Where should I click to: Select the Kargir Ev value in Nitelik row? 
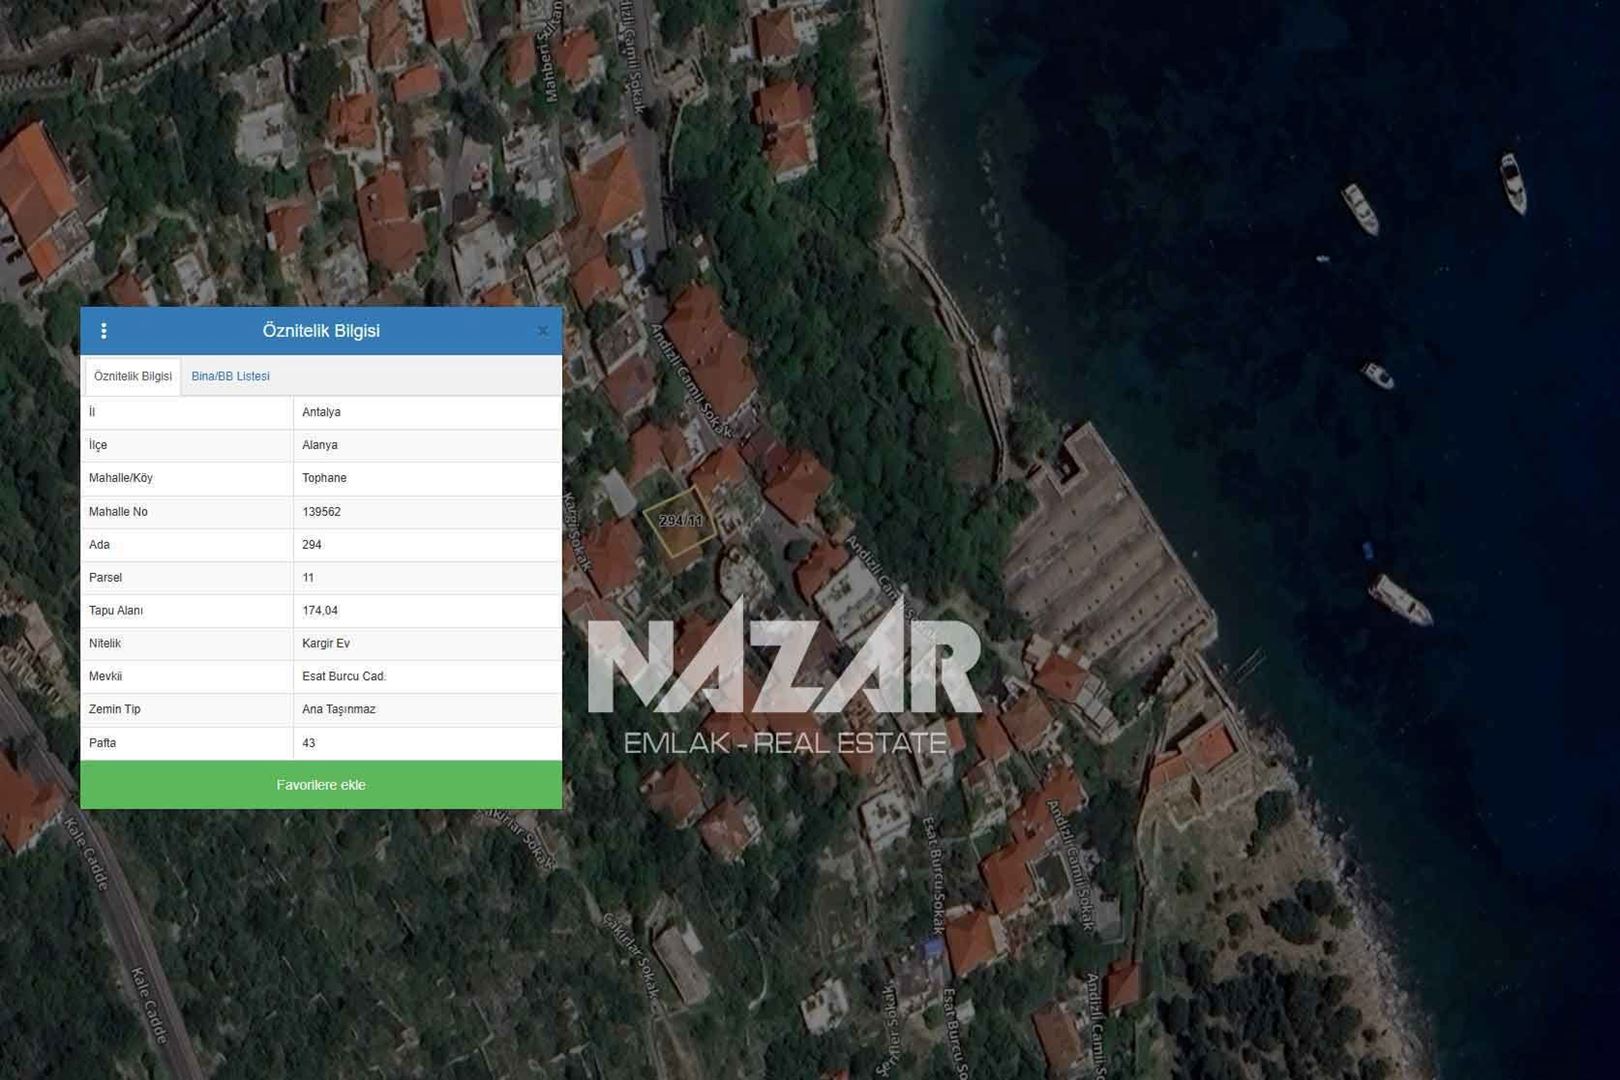coord(326,644)
